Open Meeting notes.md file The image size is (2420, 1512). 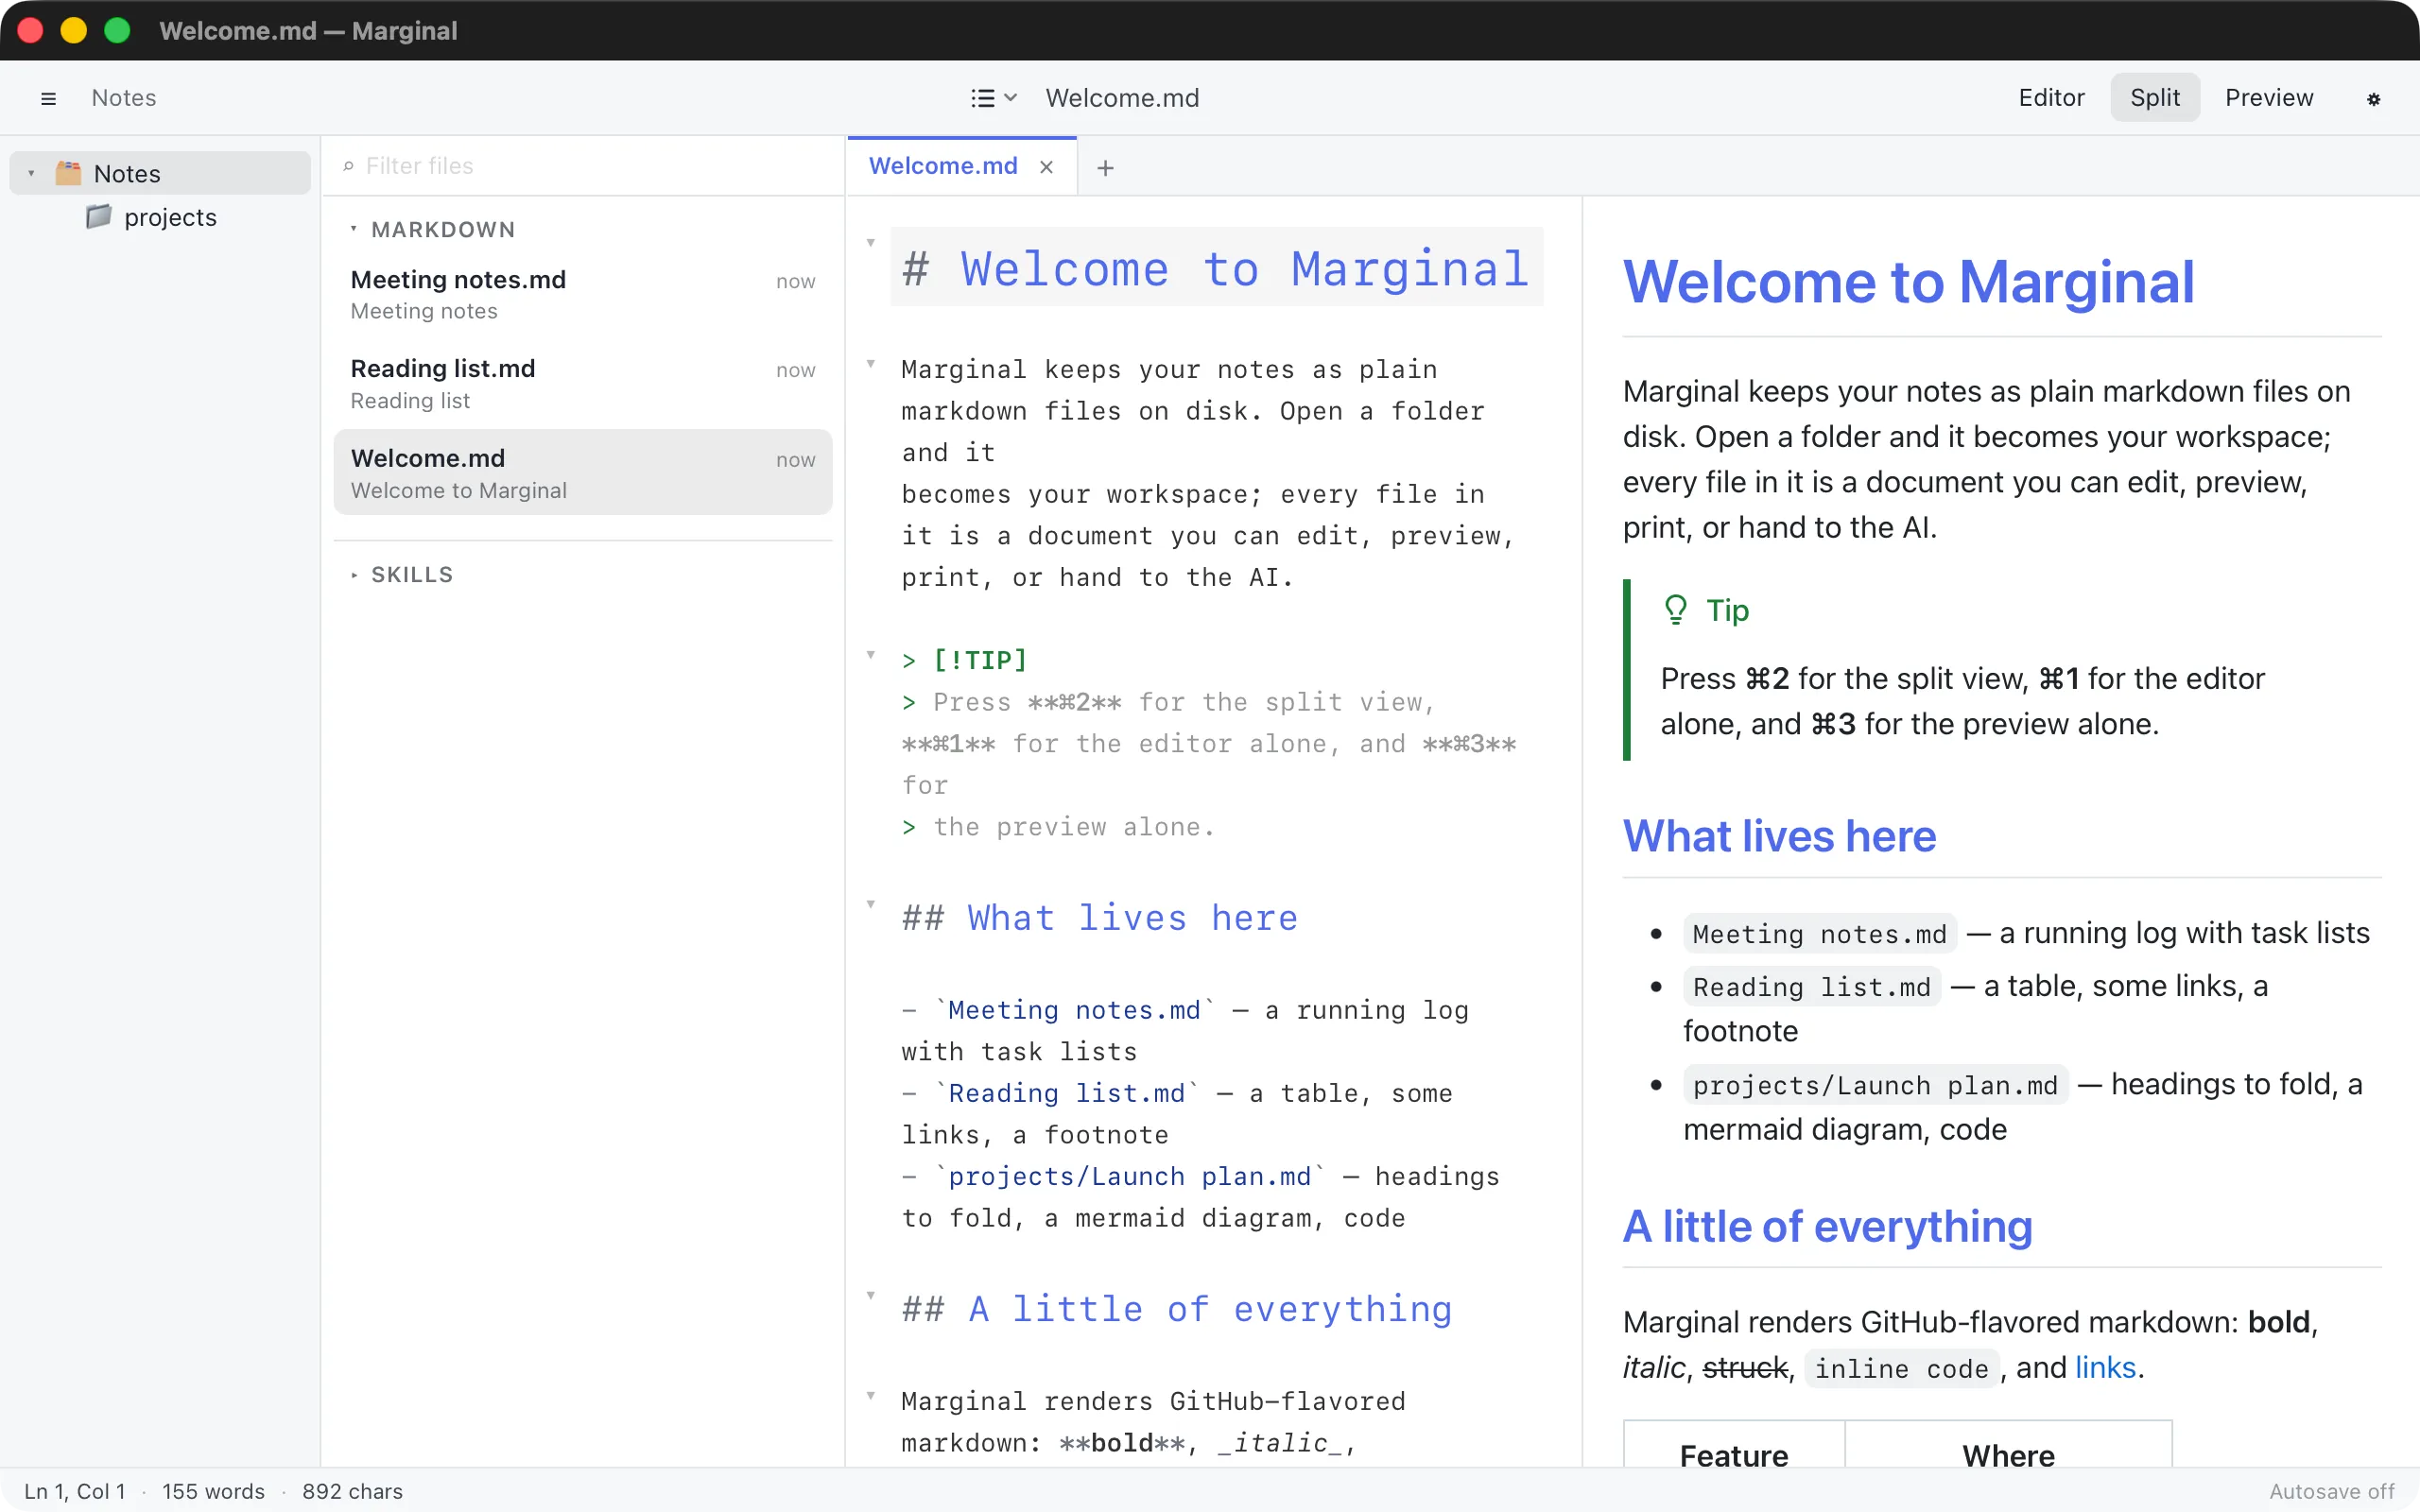[x=583, y=294]
